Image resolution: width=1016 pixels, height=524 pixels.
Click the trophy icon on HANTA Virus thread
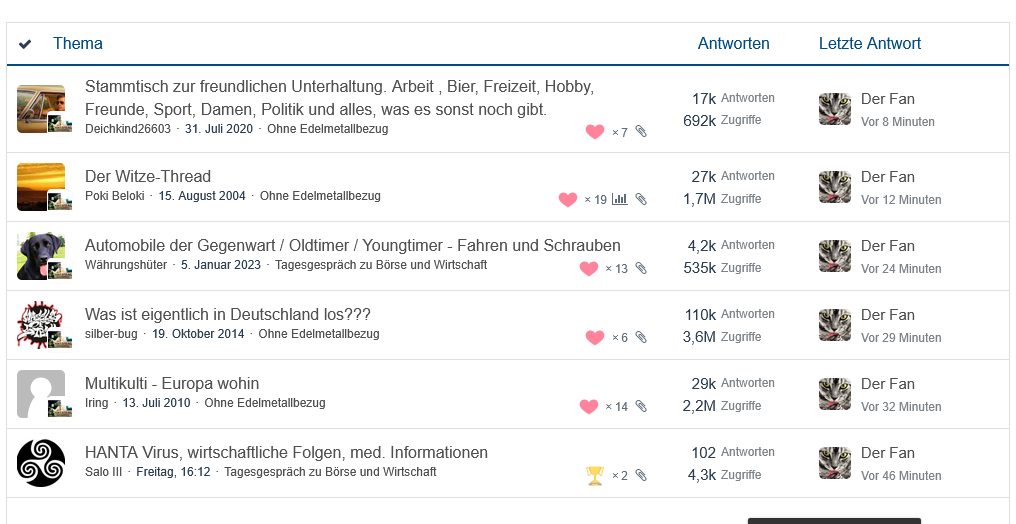tap(594, 476)
